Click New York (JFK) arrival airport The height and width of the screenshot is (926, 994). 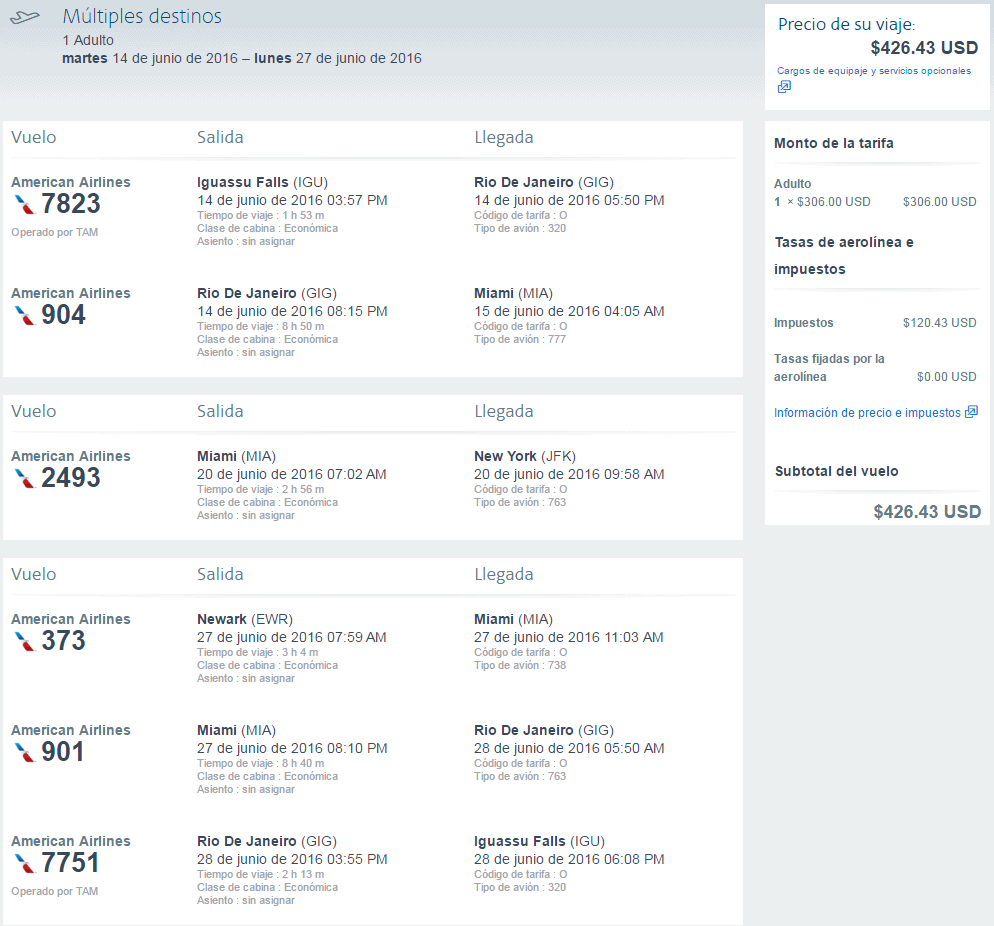tap(524, 456)
